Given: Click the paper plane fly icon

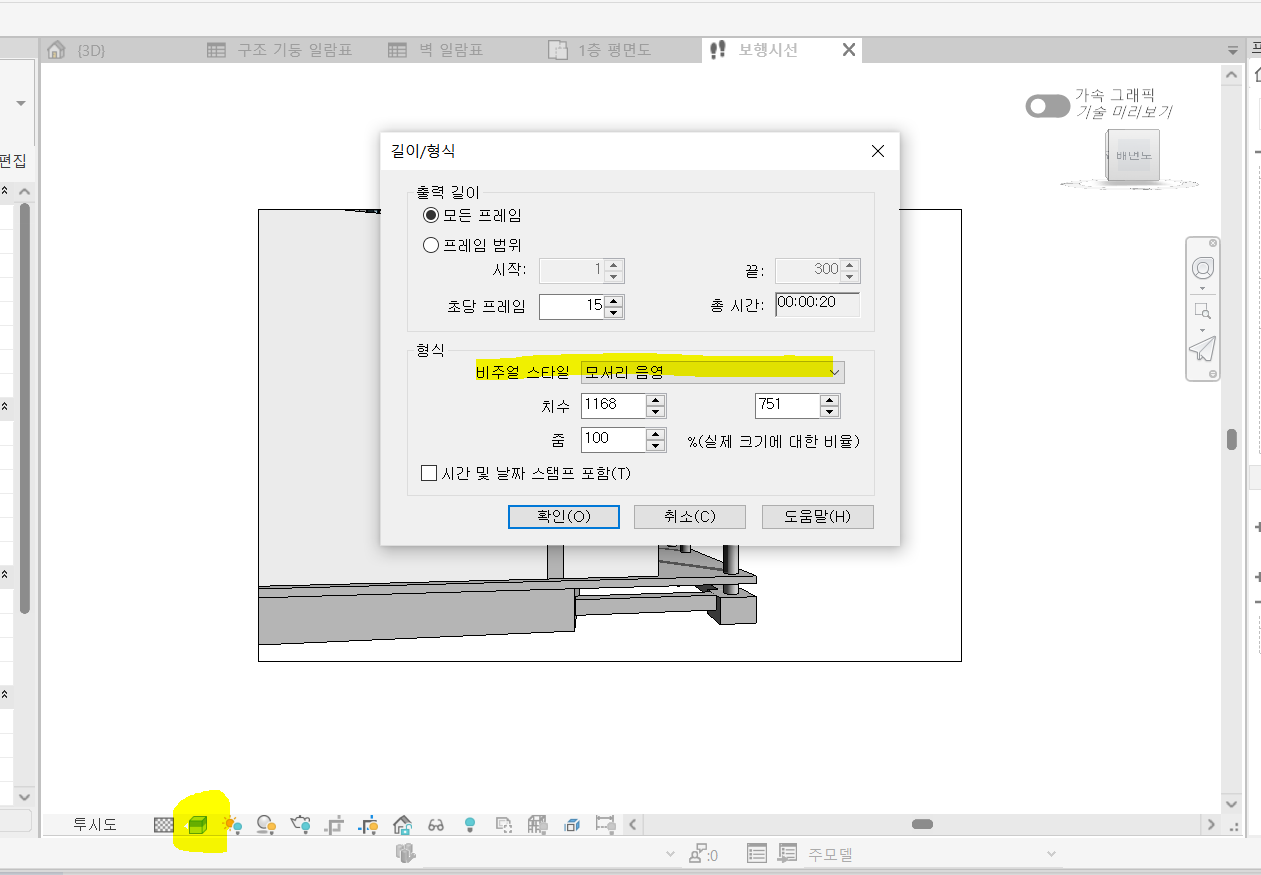Looking at the screenshot, I should (1202, 349).
